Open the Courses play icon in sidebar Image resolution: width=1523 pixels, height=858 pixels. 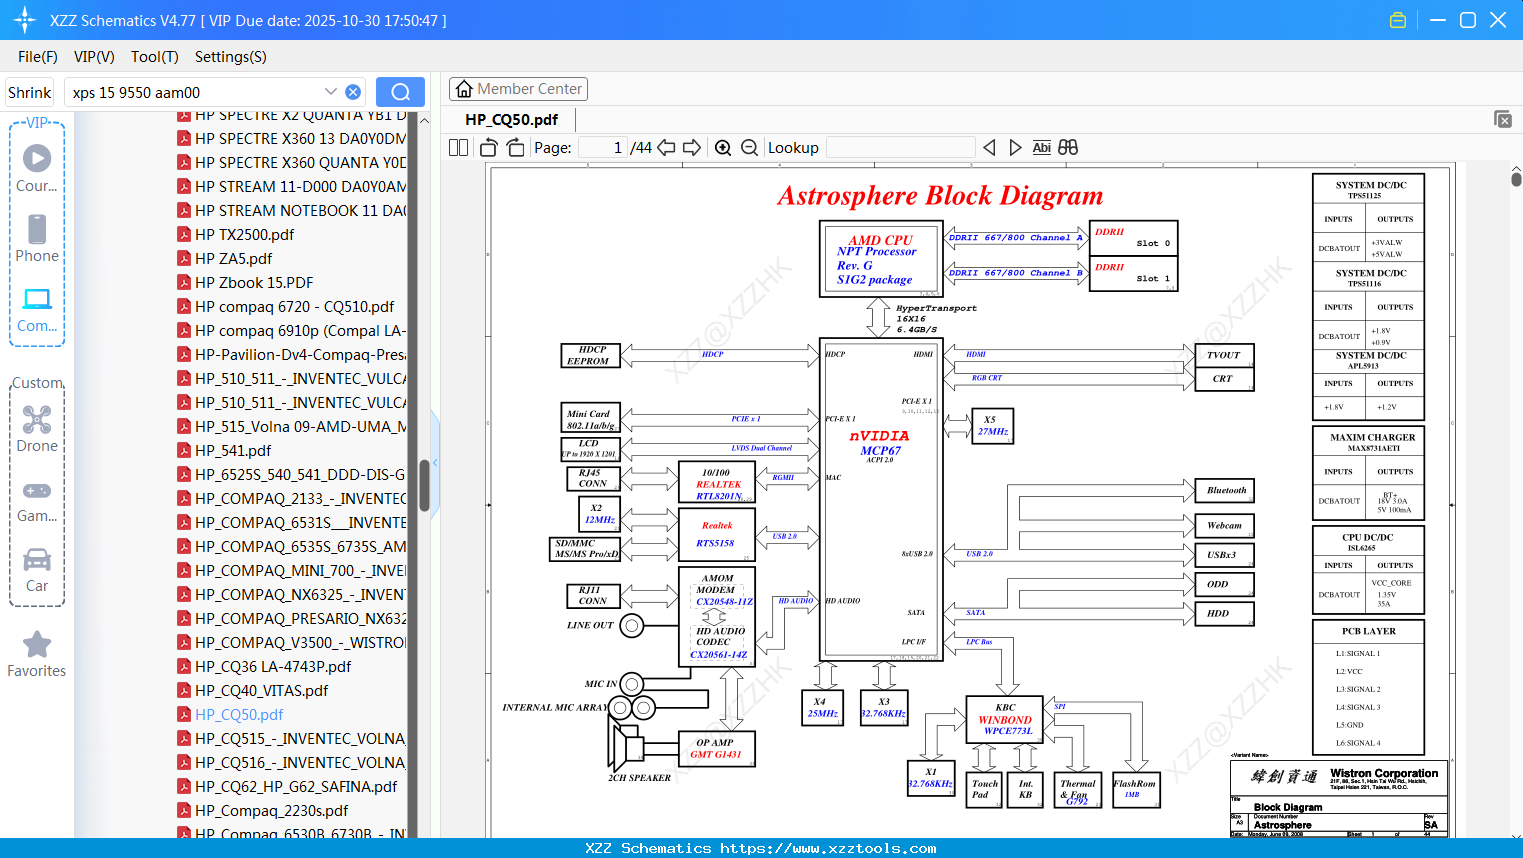(x=37, y=158)
